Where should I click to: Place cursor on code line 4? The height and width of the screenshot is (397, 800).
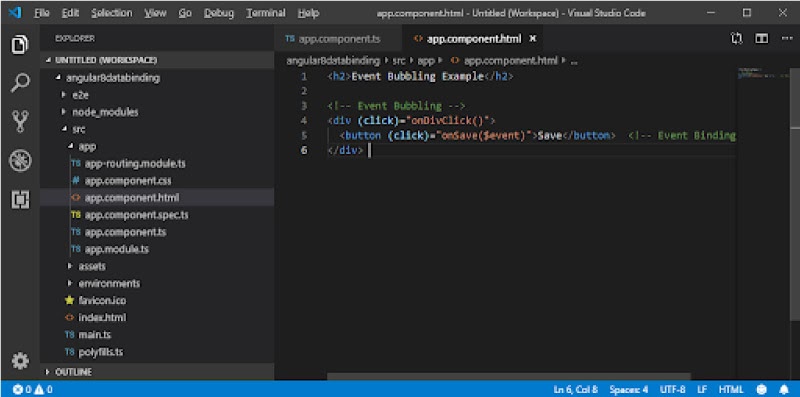coord(411,121)
